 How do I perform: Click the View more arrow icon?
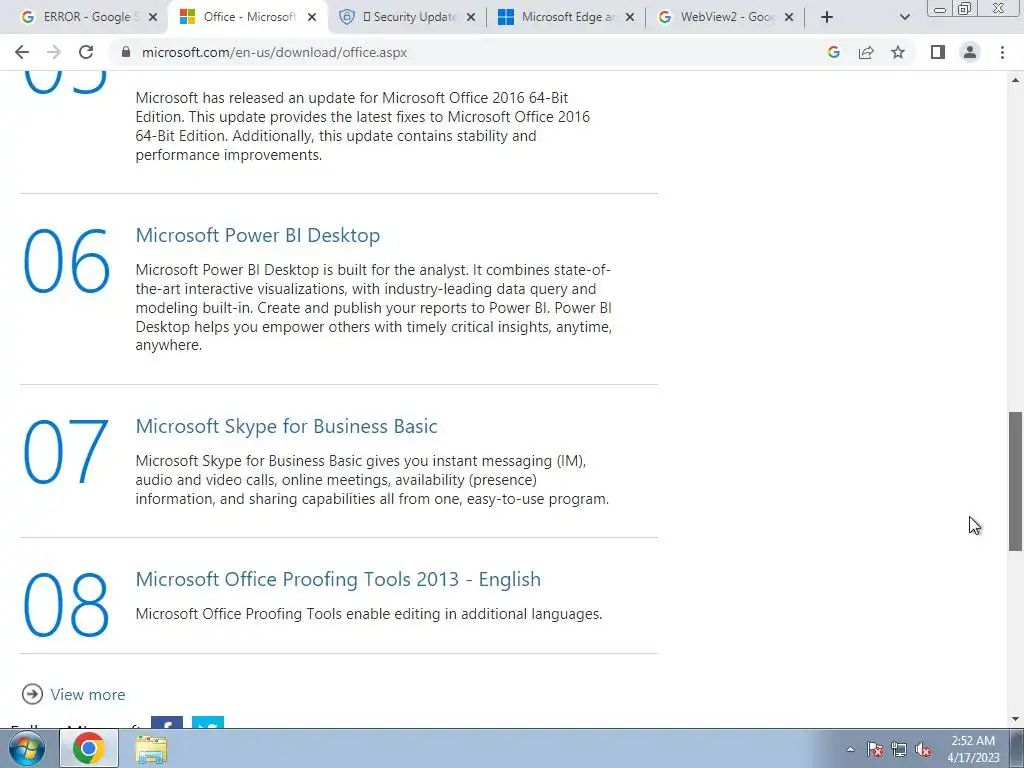32,694
